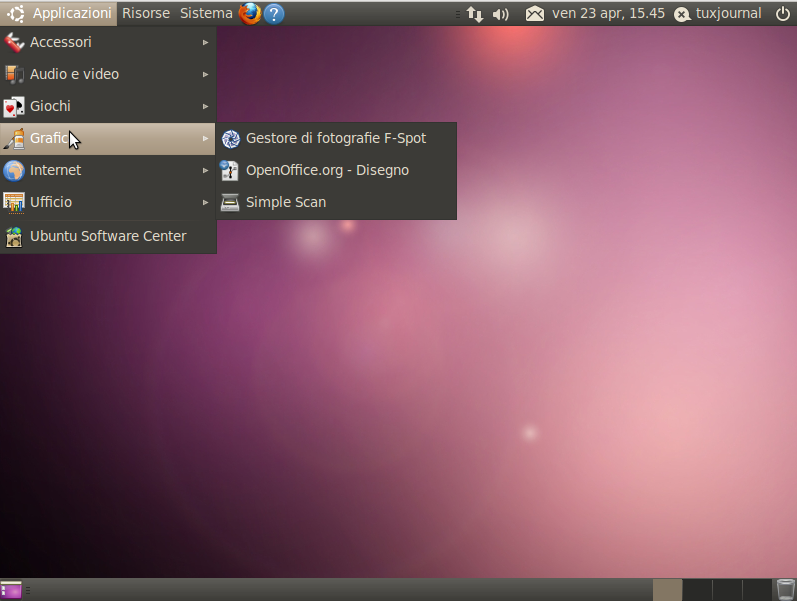
Task: Click the Grafica paintbrush icon
Action: (x=14, y=138)
